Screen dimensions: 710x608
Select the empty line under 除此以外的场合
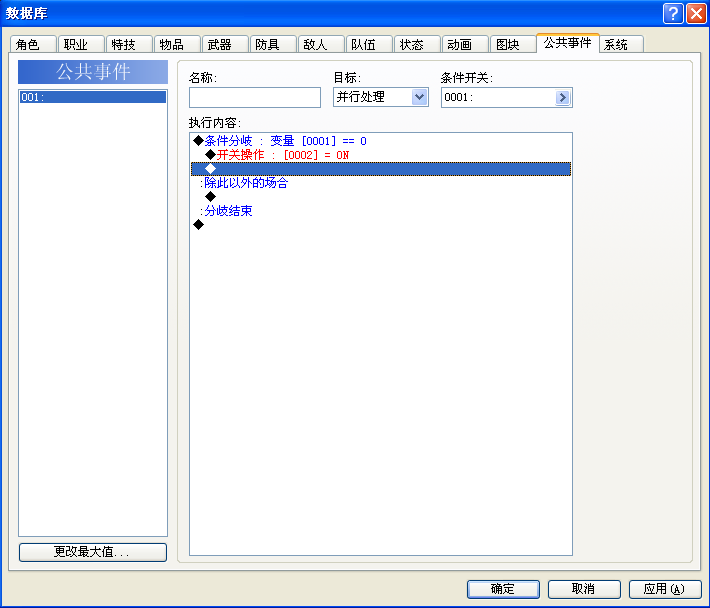point(381,196)
